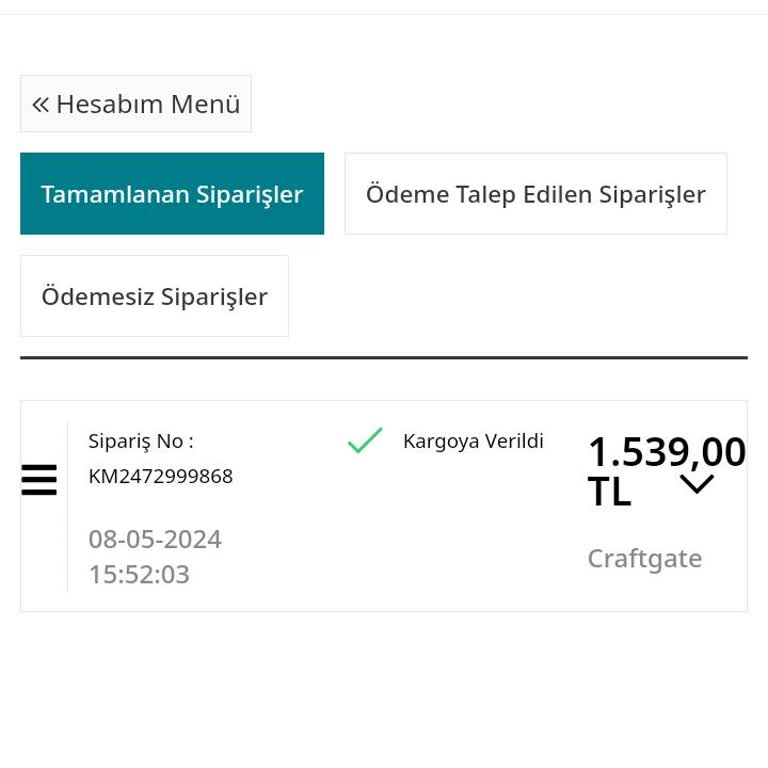Expand order details with the down chevron

[697, 484]
